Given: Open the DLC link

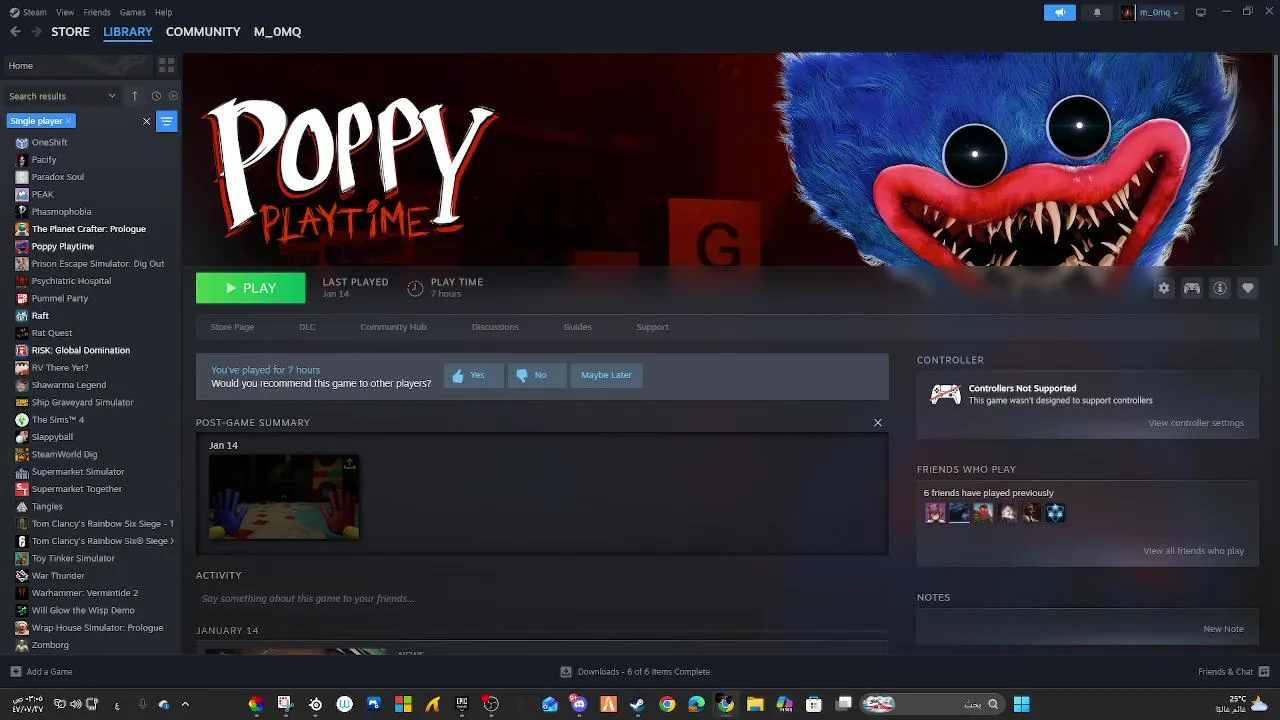Looking at the screenshot, I should click(307, 327).
